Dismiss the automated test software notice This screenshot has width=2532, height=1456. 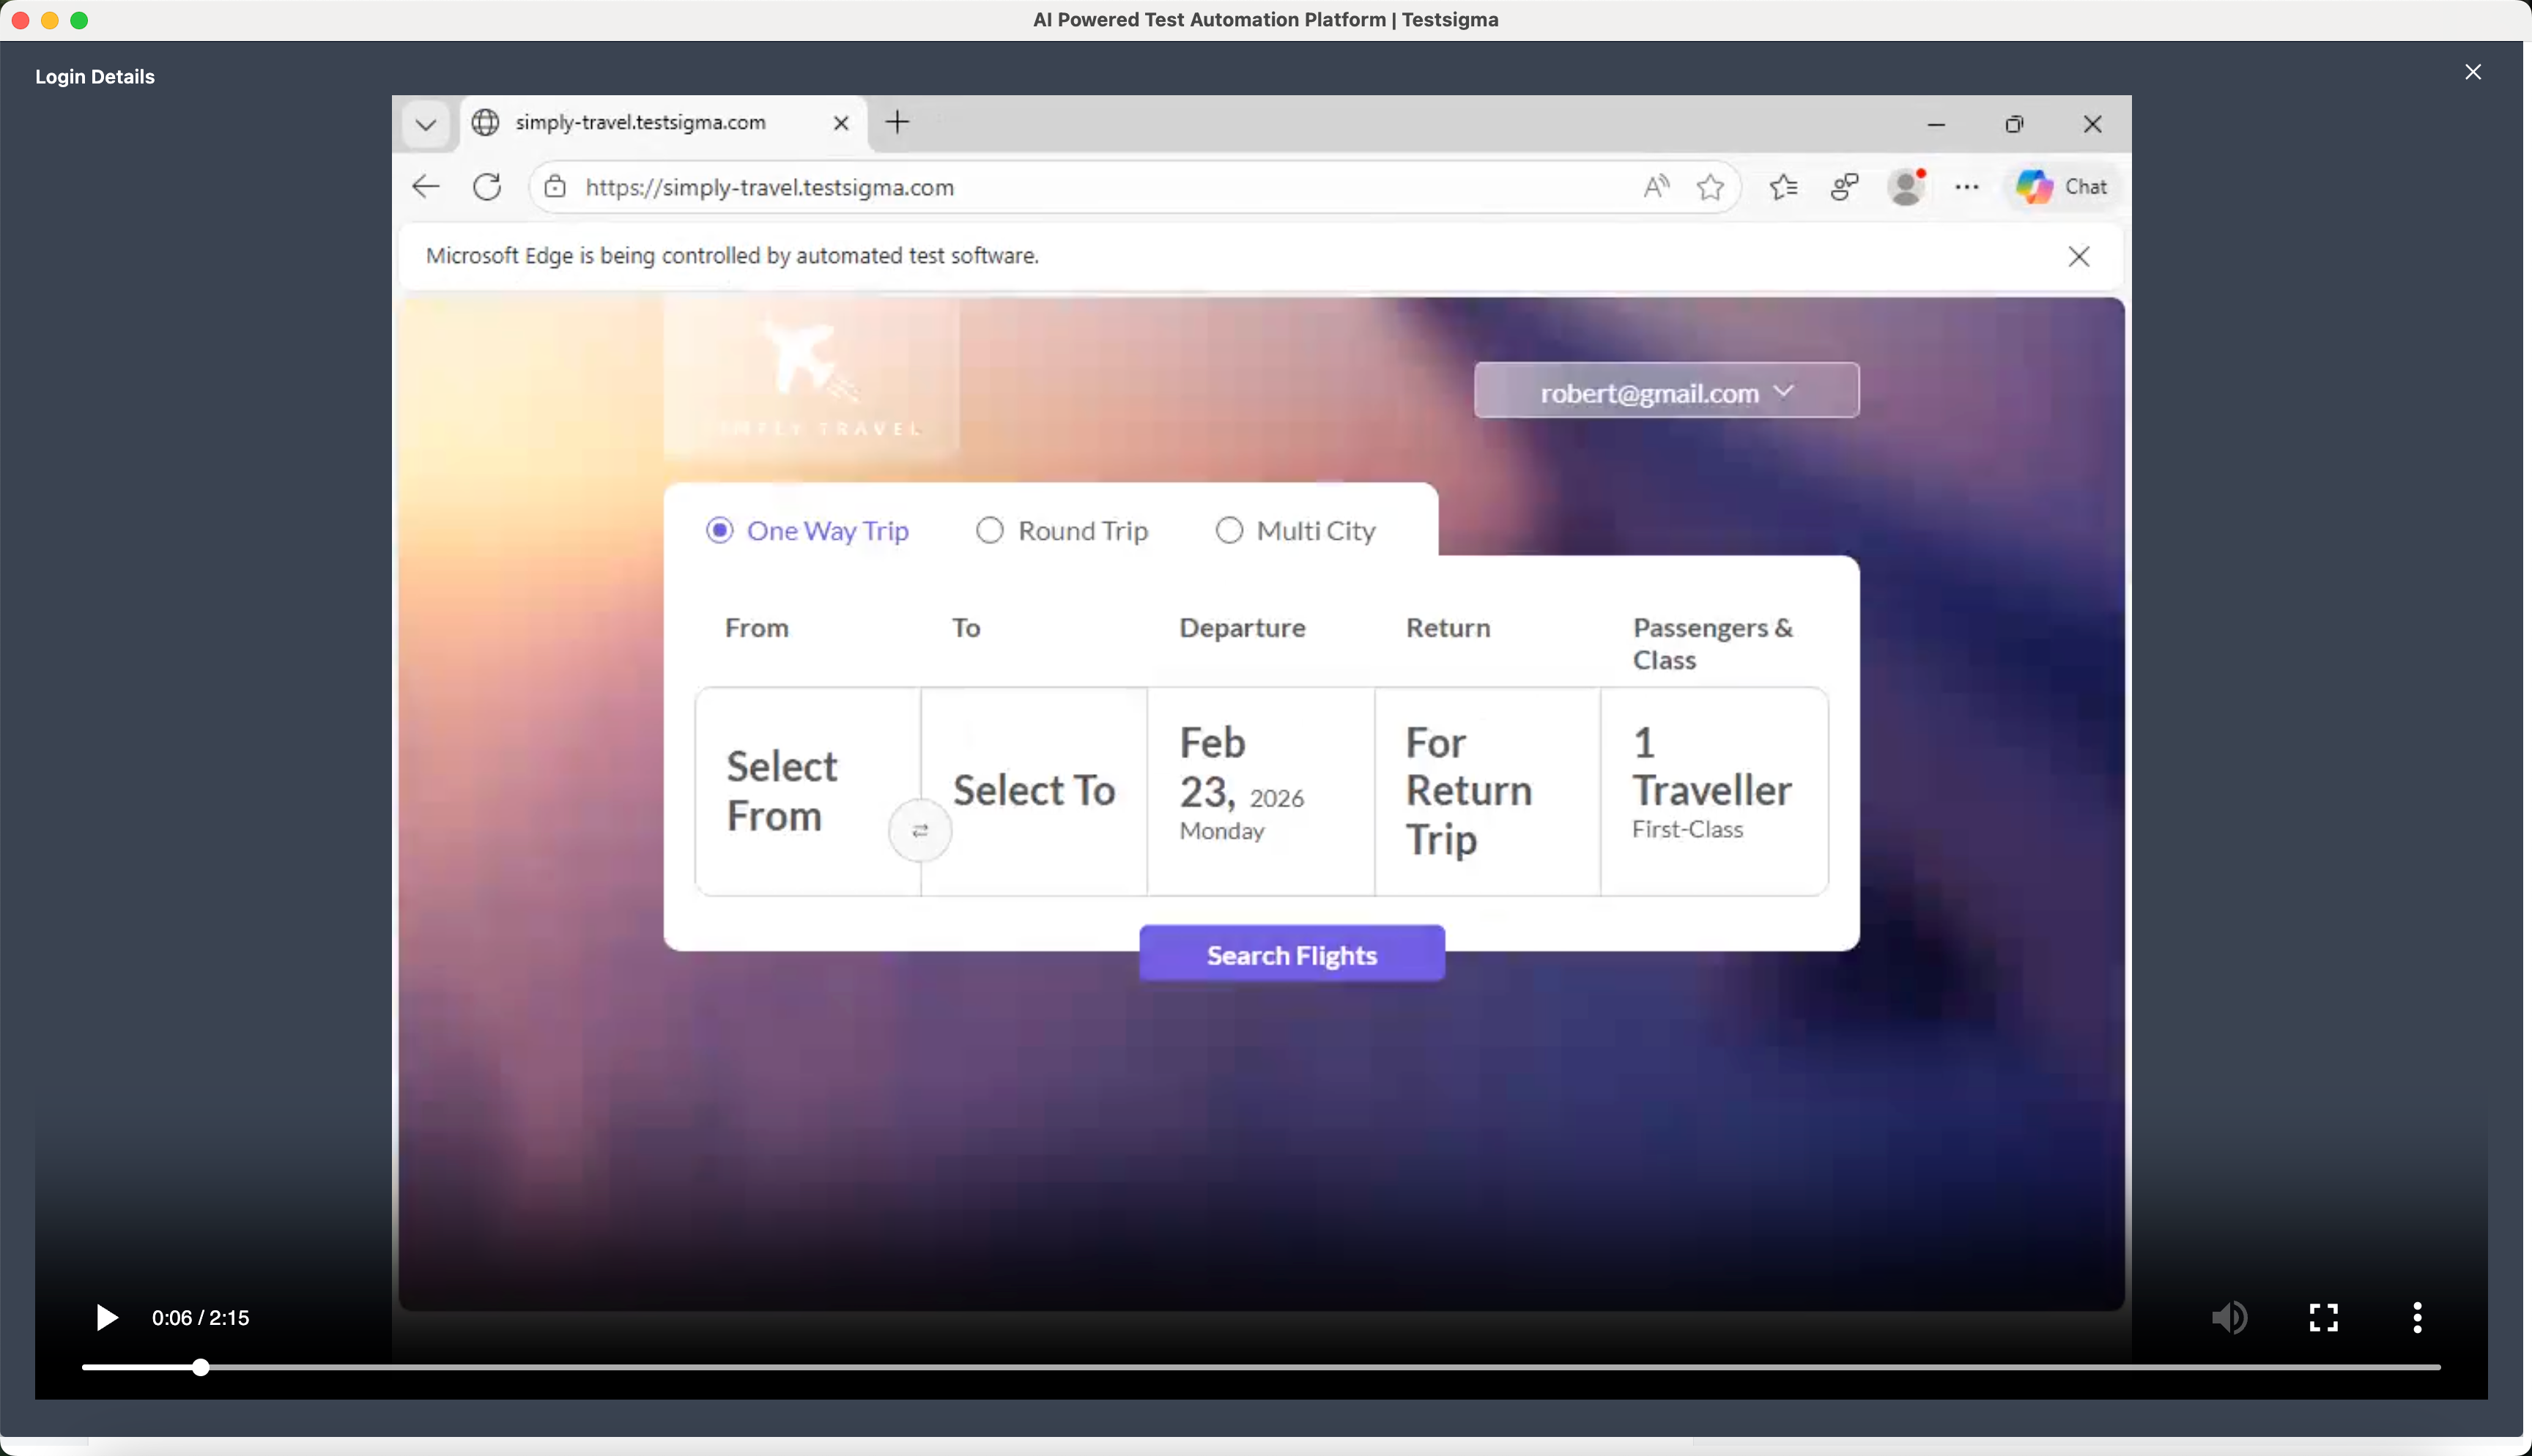[2078, 257]
